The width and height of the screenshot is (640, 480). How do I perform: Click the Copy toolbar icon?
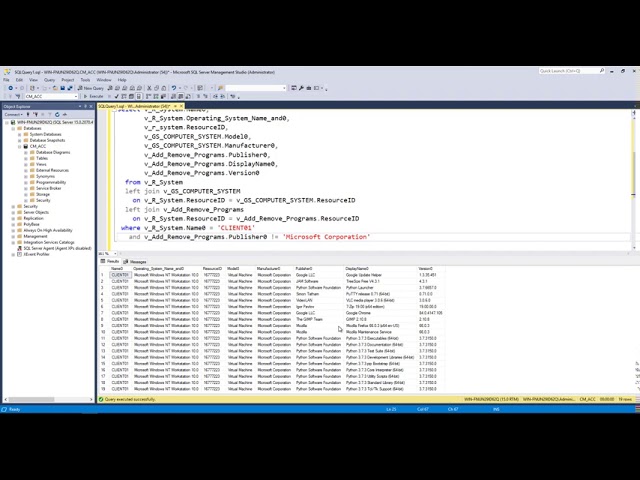[x=156, y=88]
